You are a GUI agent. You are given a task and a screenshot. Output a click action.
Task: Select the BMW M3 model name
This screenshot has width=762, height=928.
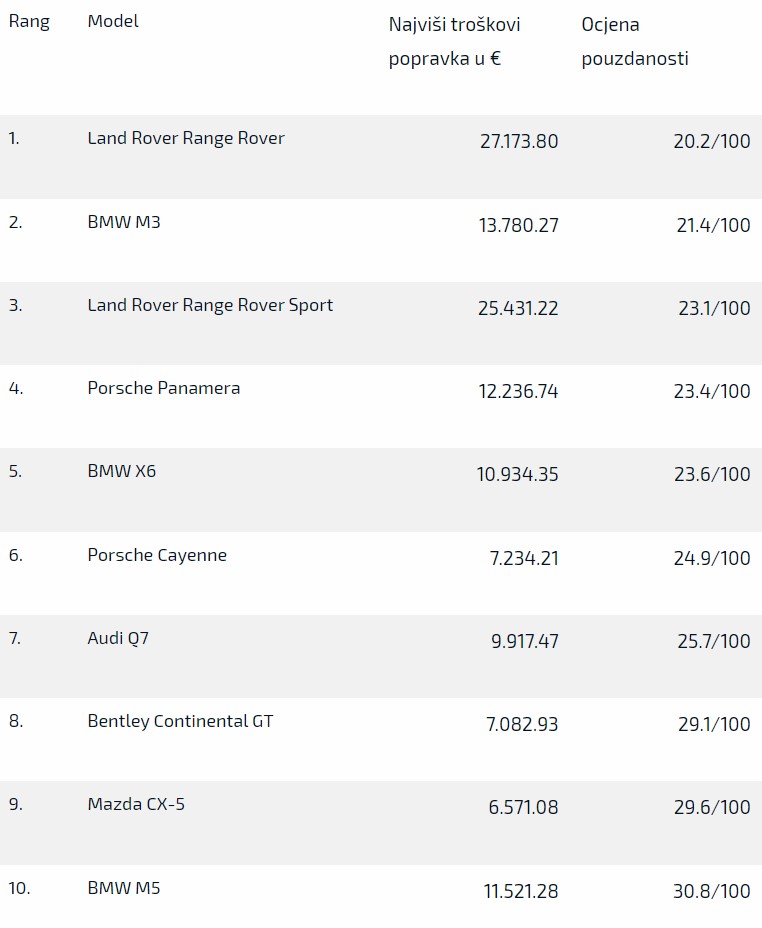[124, 222]
